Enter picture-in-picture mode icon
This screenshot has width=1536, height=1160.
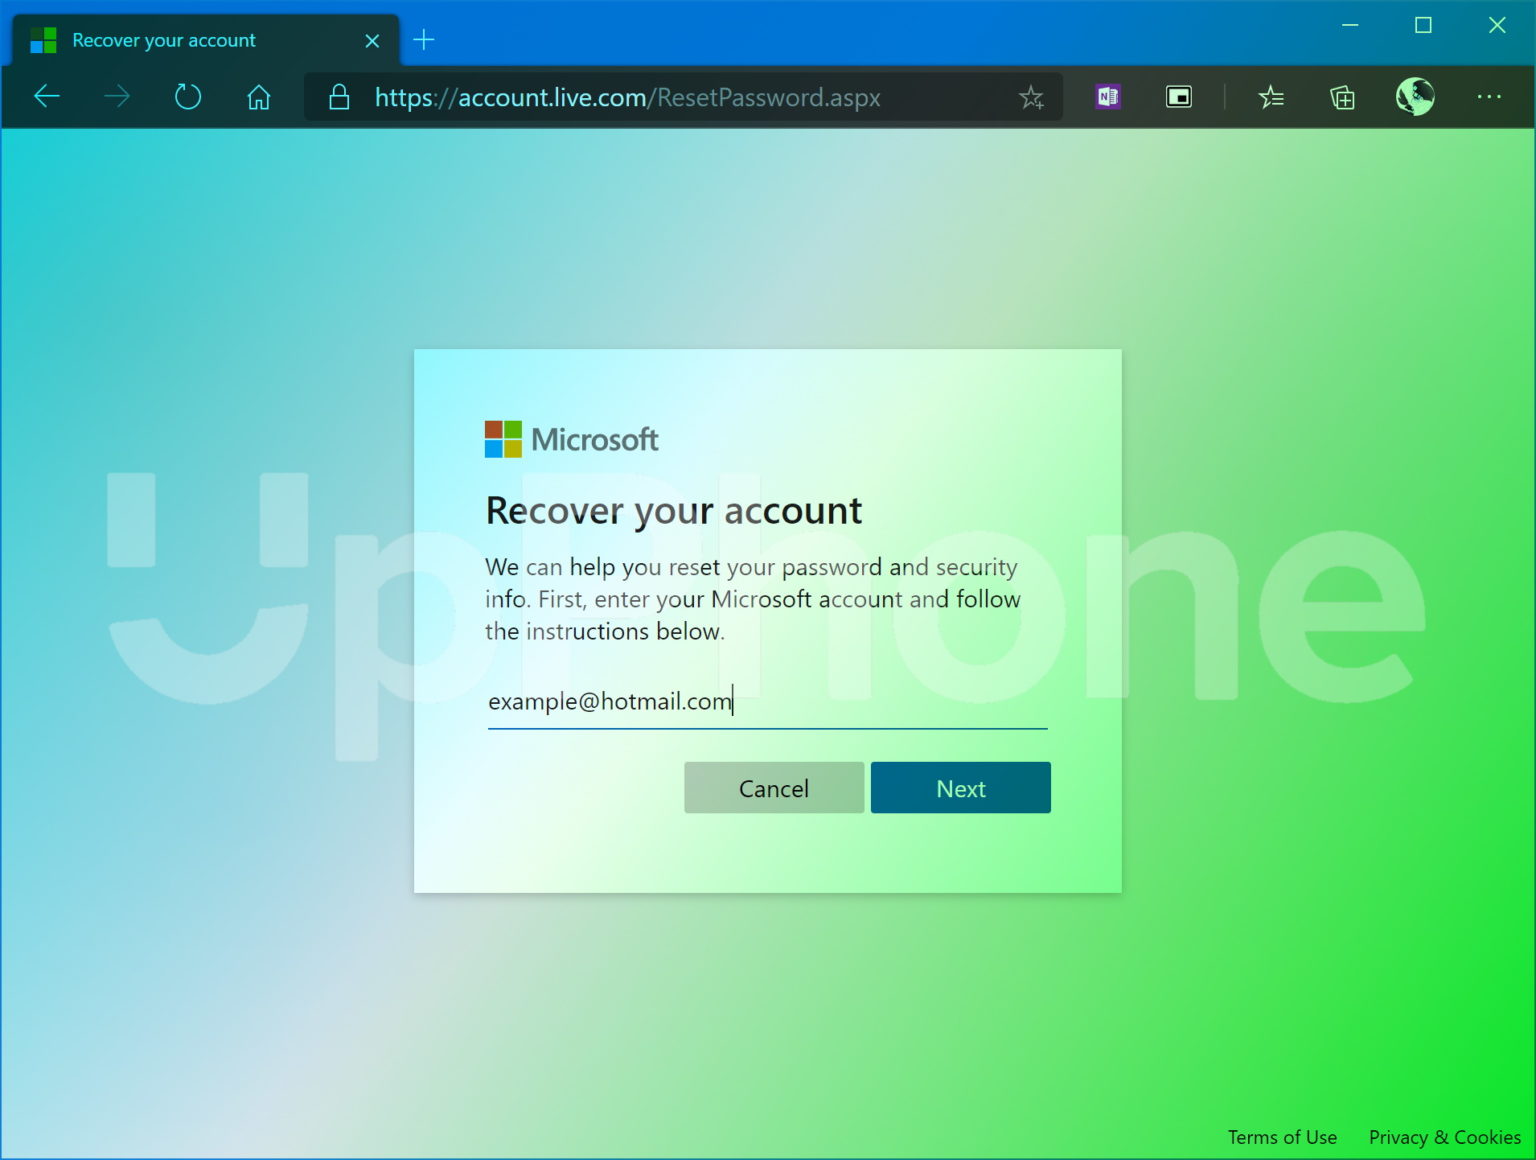point(1179,96)
